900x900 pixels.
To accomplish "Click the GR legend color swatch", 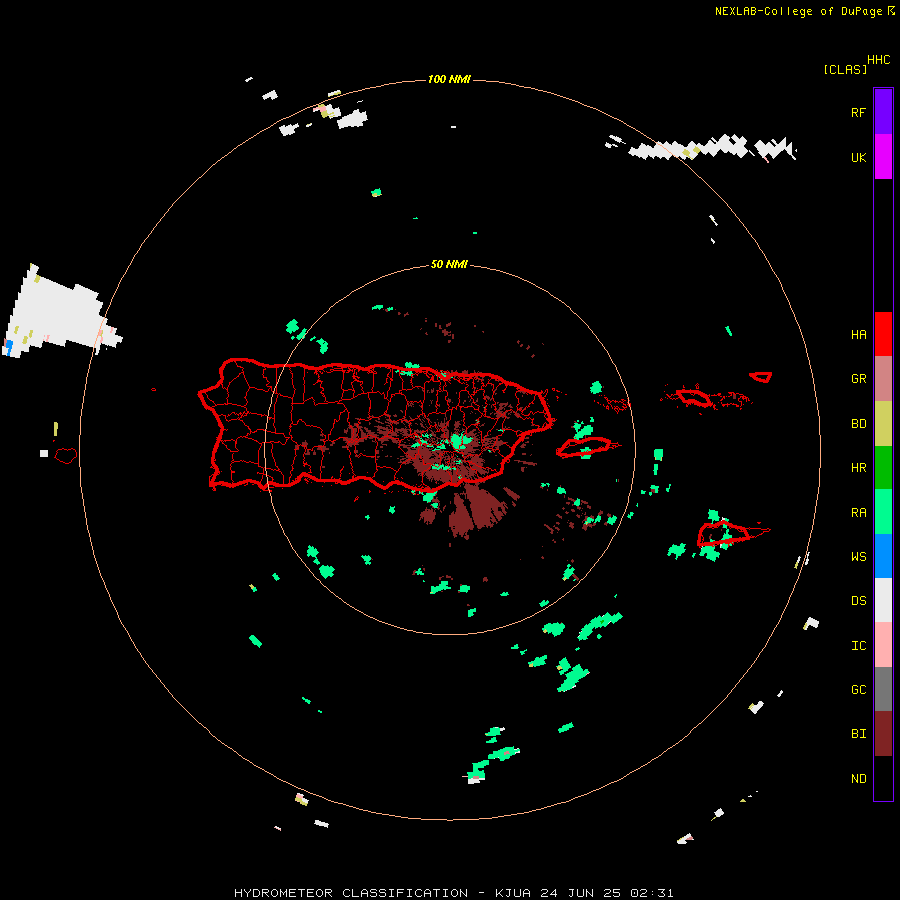I will coord(883,378).
